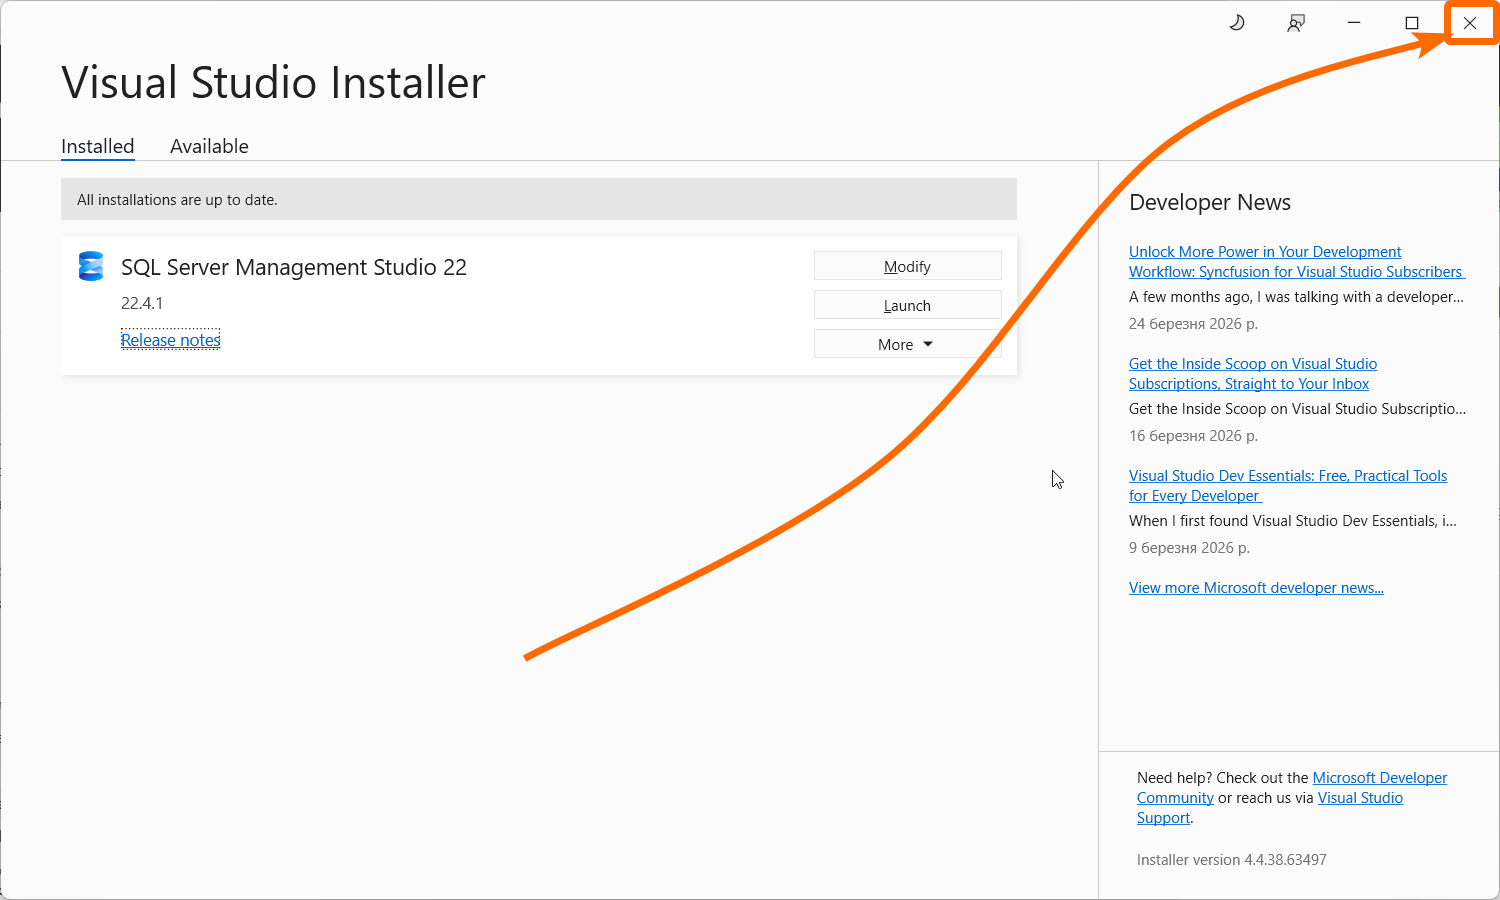The width and height of the screenshot is (1500, 900).
Task: Click the SQL Server Management Studio product icon
Action: (x=91, y=267)
